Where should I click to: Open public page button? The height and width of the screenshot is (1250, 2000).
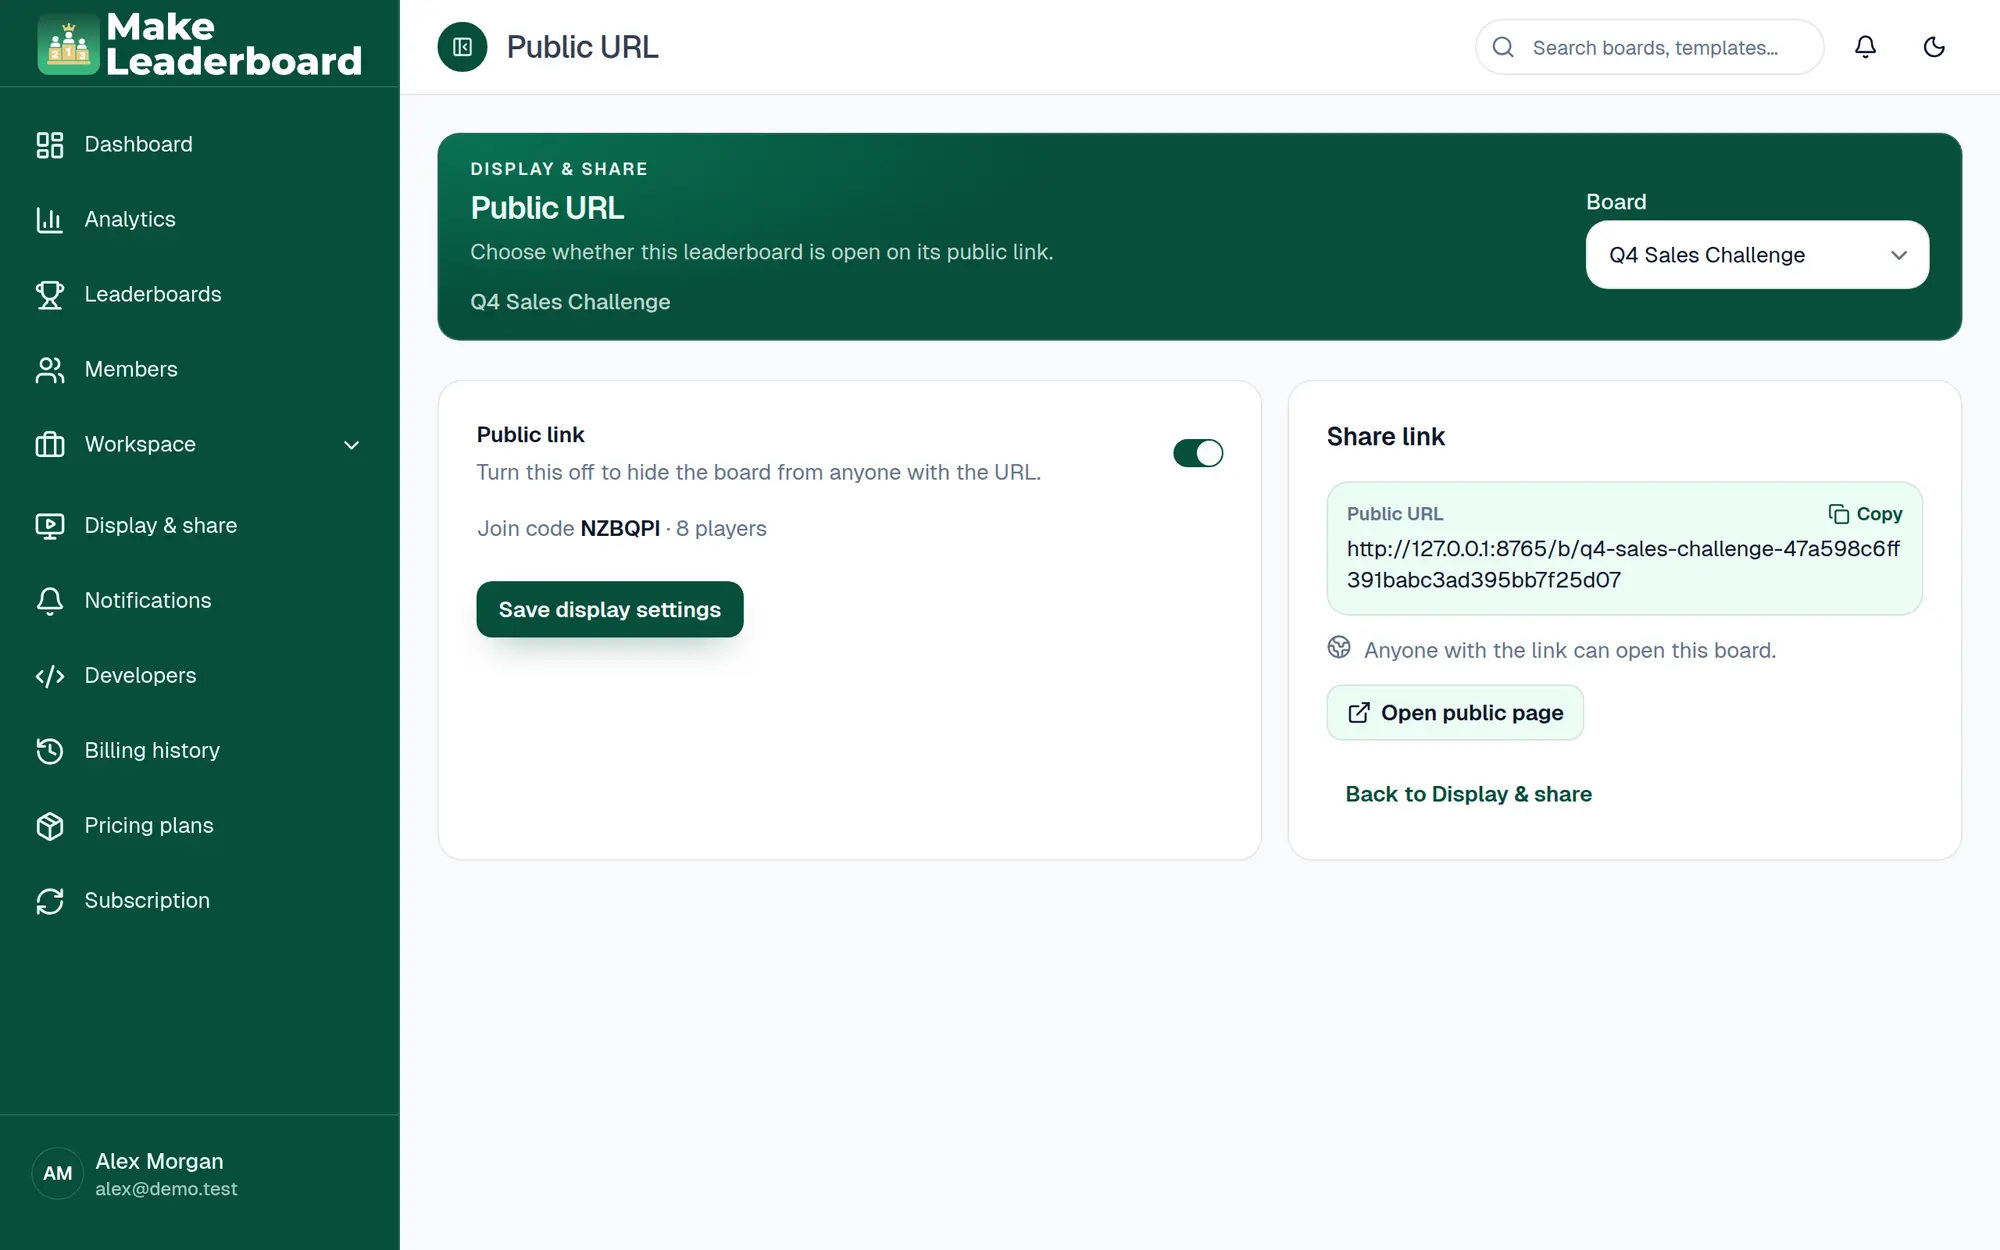pos(1455,713)
